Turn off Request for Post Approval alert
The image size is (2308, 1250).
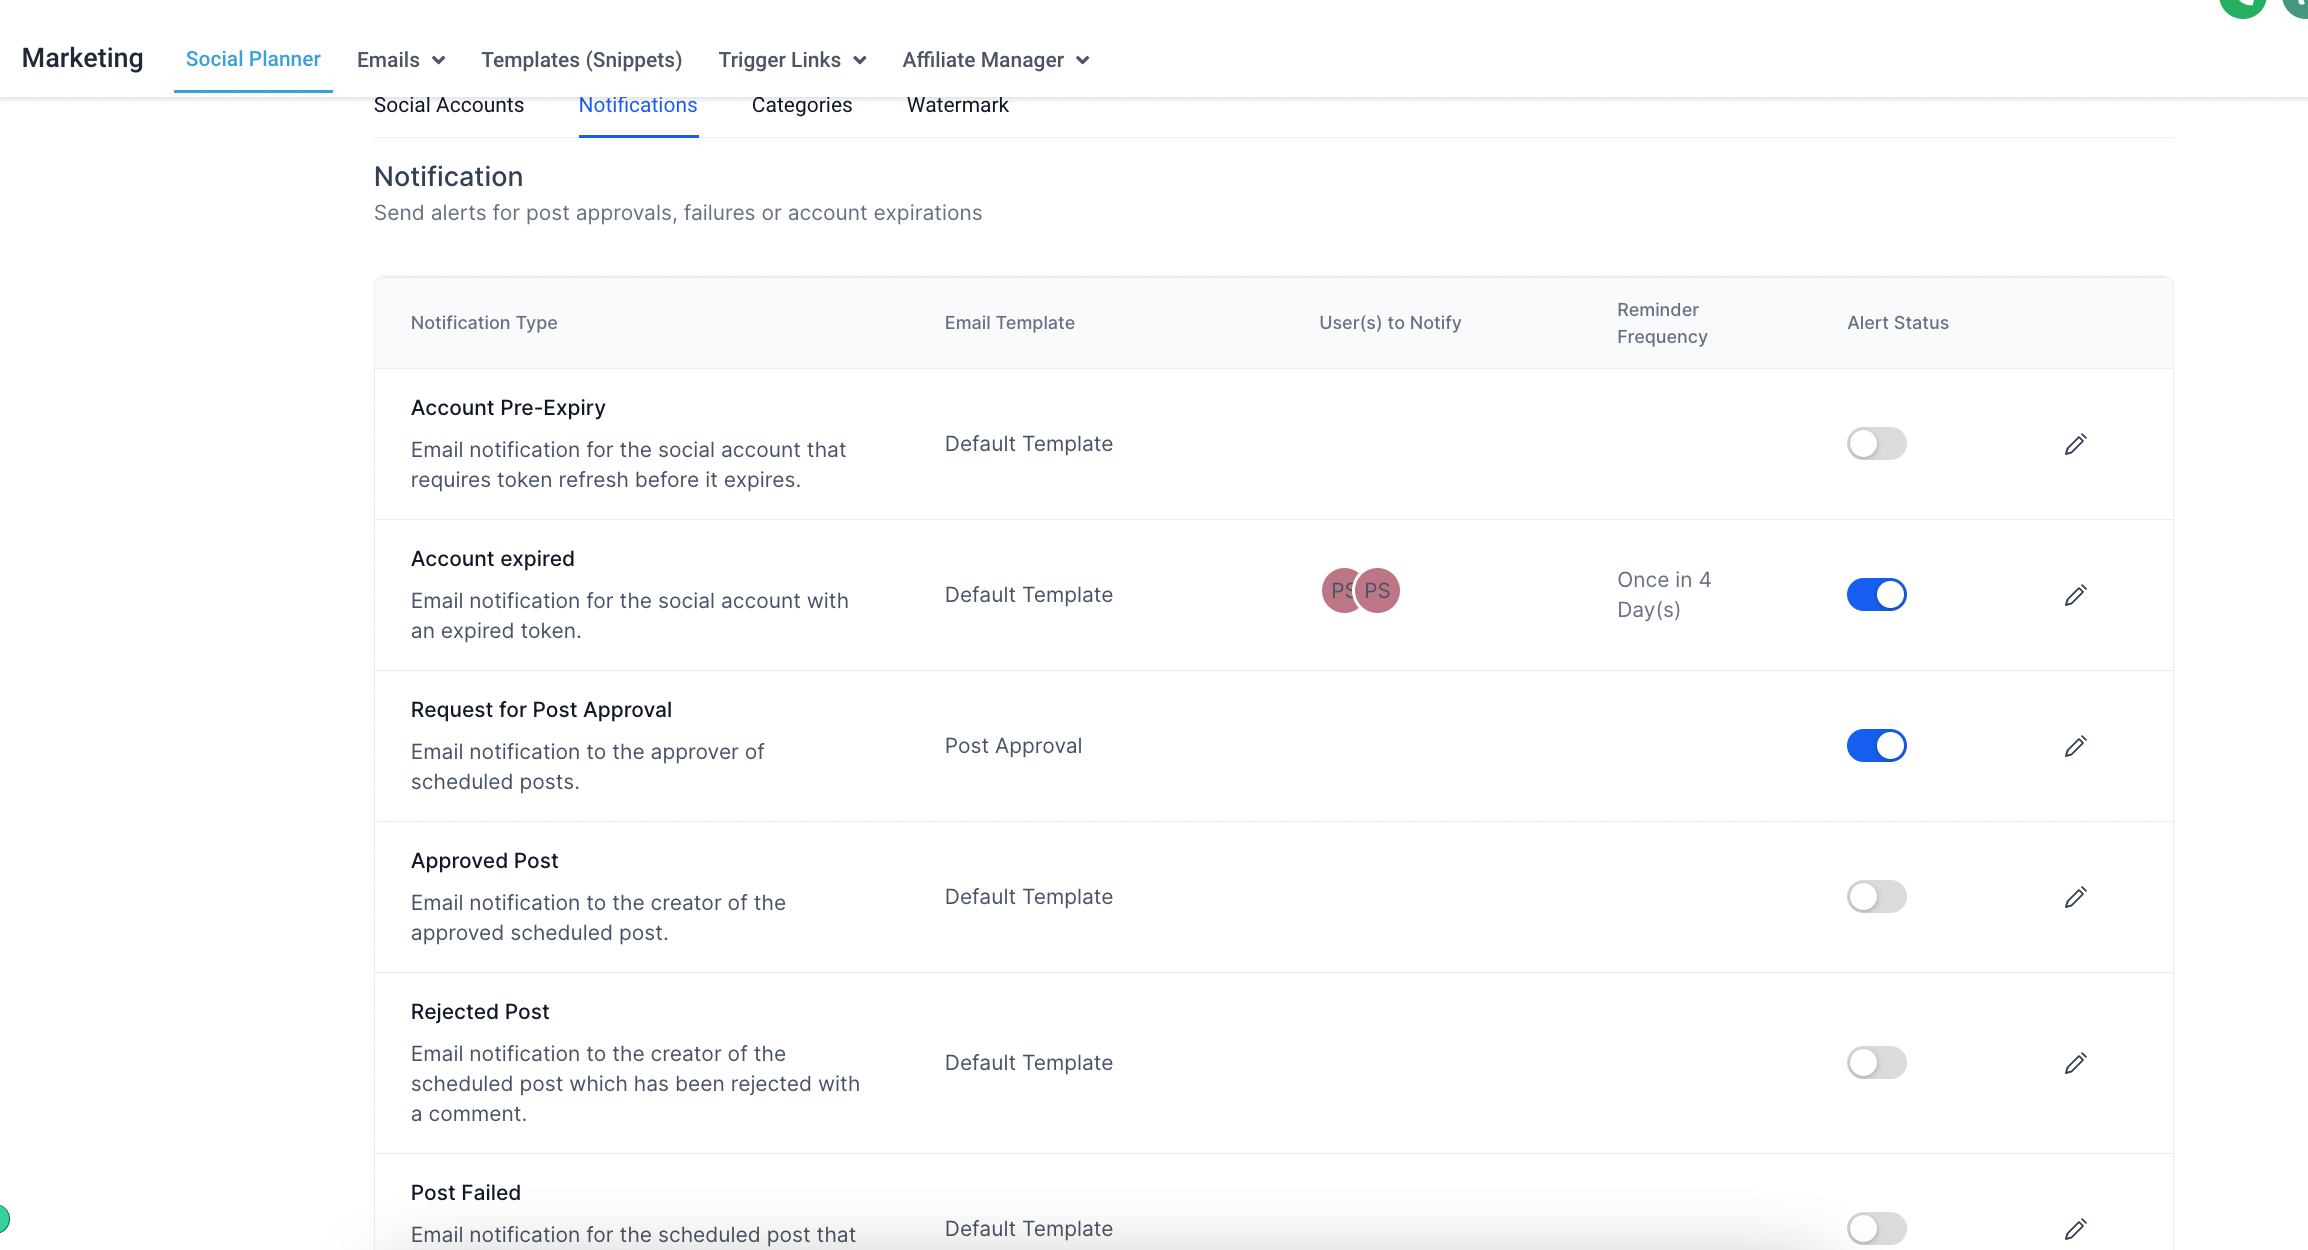point(1876,746)
